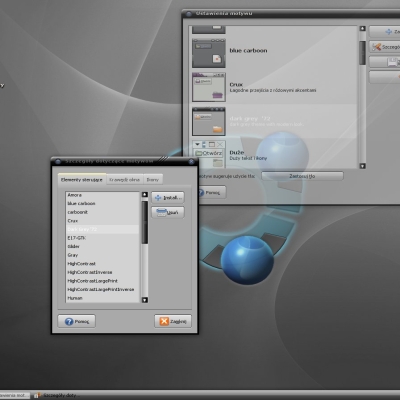Select the Crux theme thumbnail
This screenshot has width=400, height=400.
click(x=209, y=87)
